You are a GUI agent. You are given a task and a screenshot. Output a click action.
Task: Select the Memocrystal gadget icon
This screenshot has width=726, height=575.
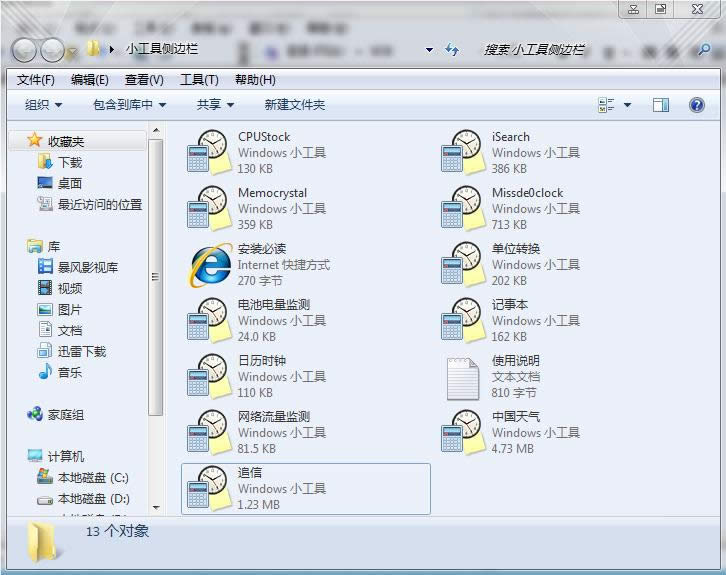pos(208,210)
